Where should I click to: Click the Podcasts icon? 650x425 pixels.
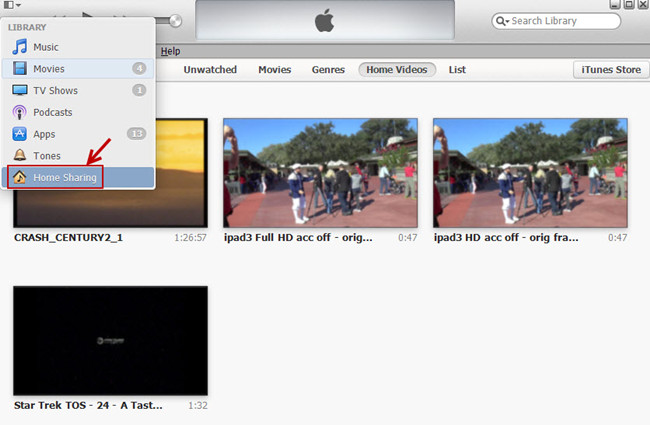(x=19, y=112)
